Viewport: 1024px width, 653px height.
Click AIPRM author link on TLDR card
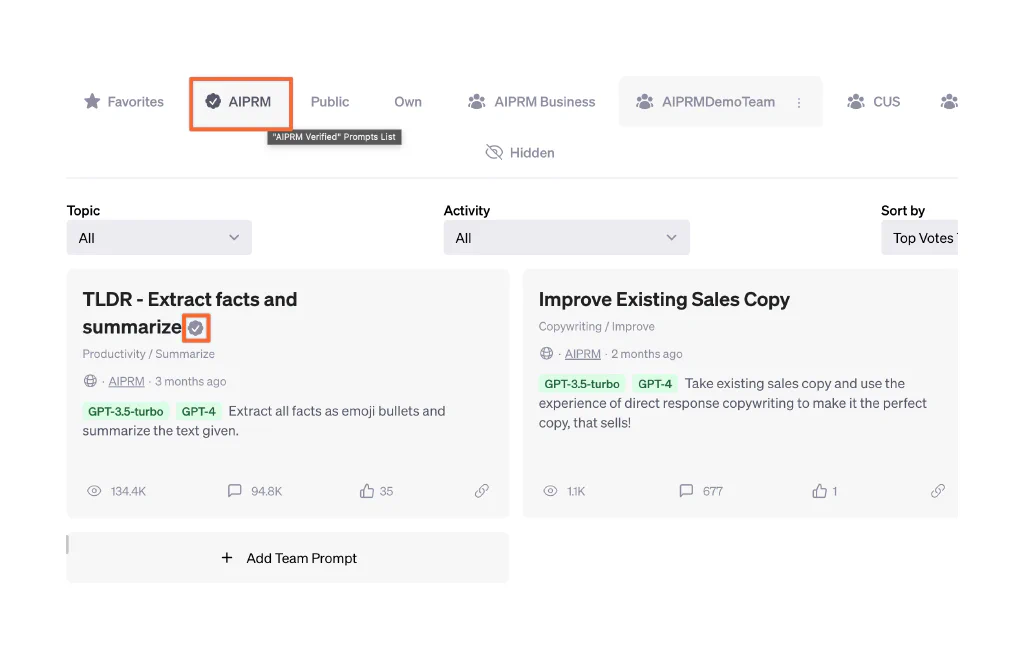[x=126, y=381]
